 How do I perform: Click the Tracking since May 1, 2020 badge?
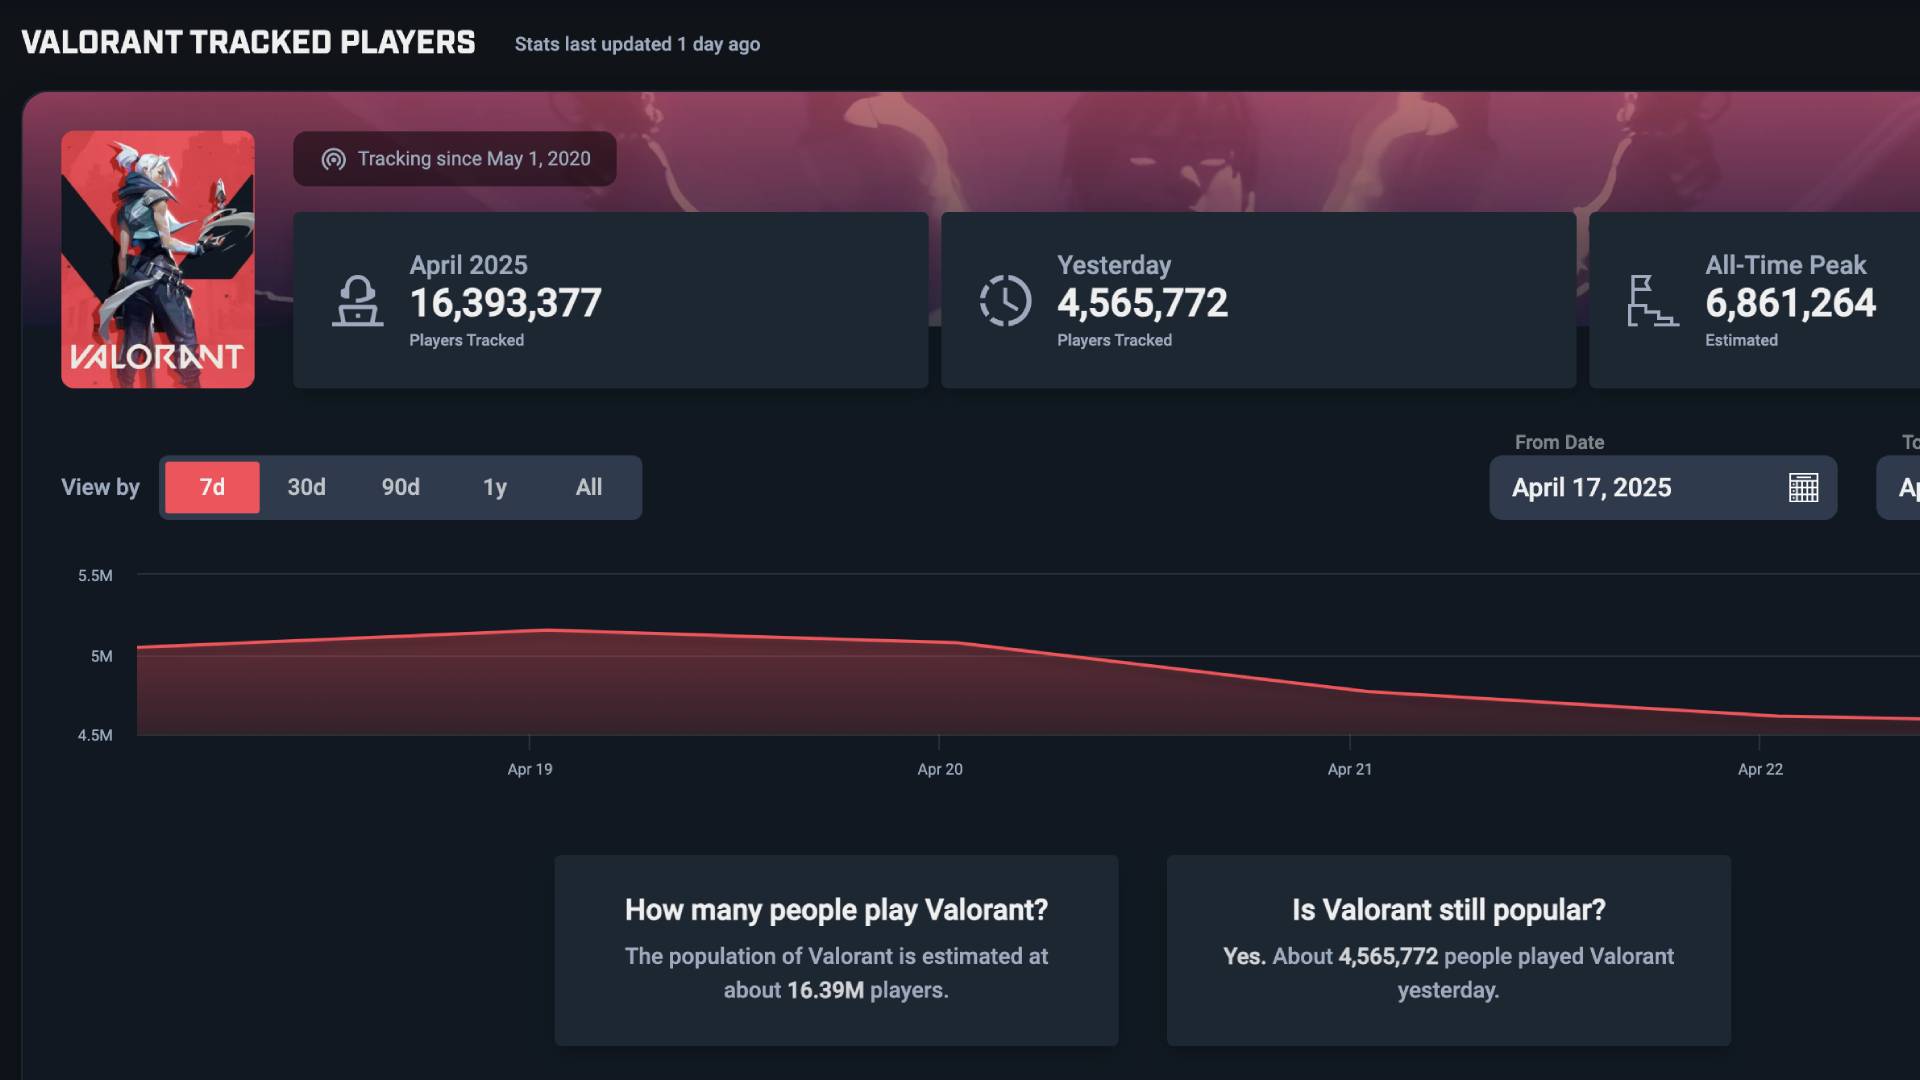[x=453, y=158]
